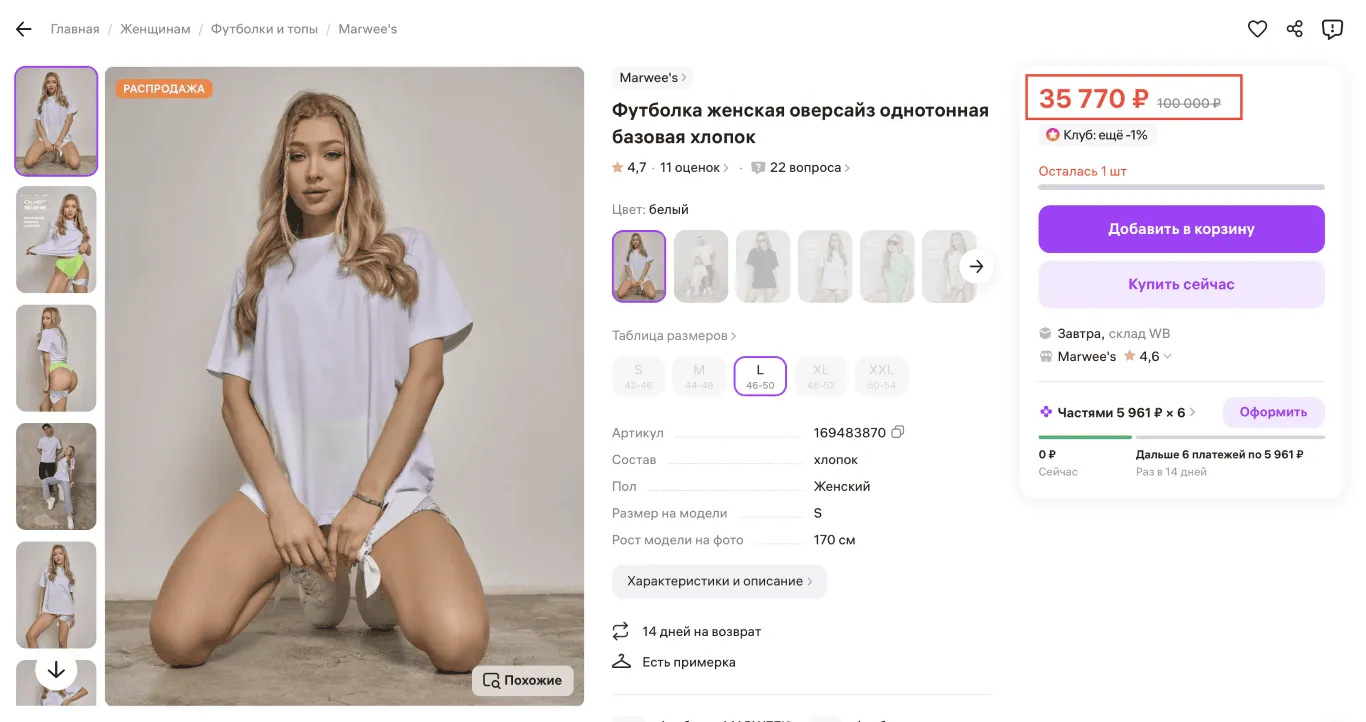
Task: Open Характеристики и описание section
Action: coord(719,581)
